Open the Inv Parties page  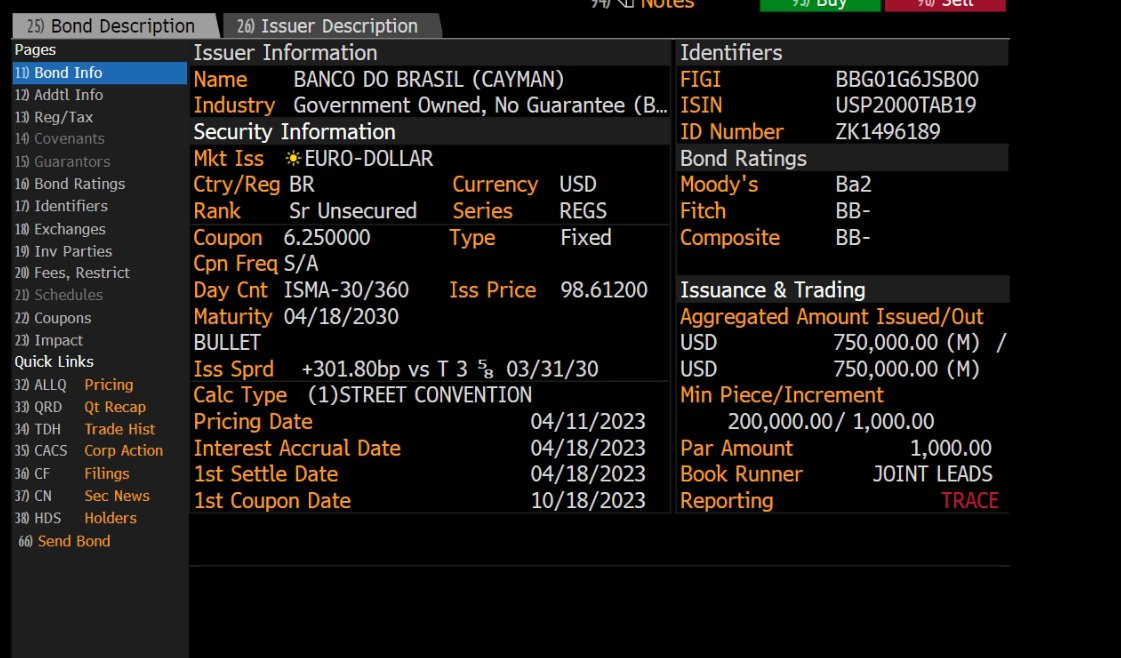tap(63, 252)
